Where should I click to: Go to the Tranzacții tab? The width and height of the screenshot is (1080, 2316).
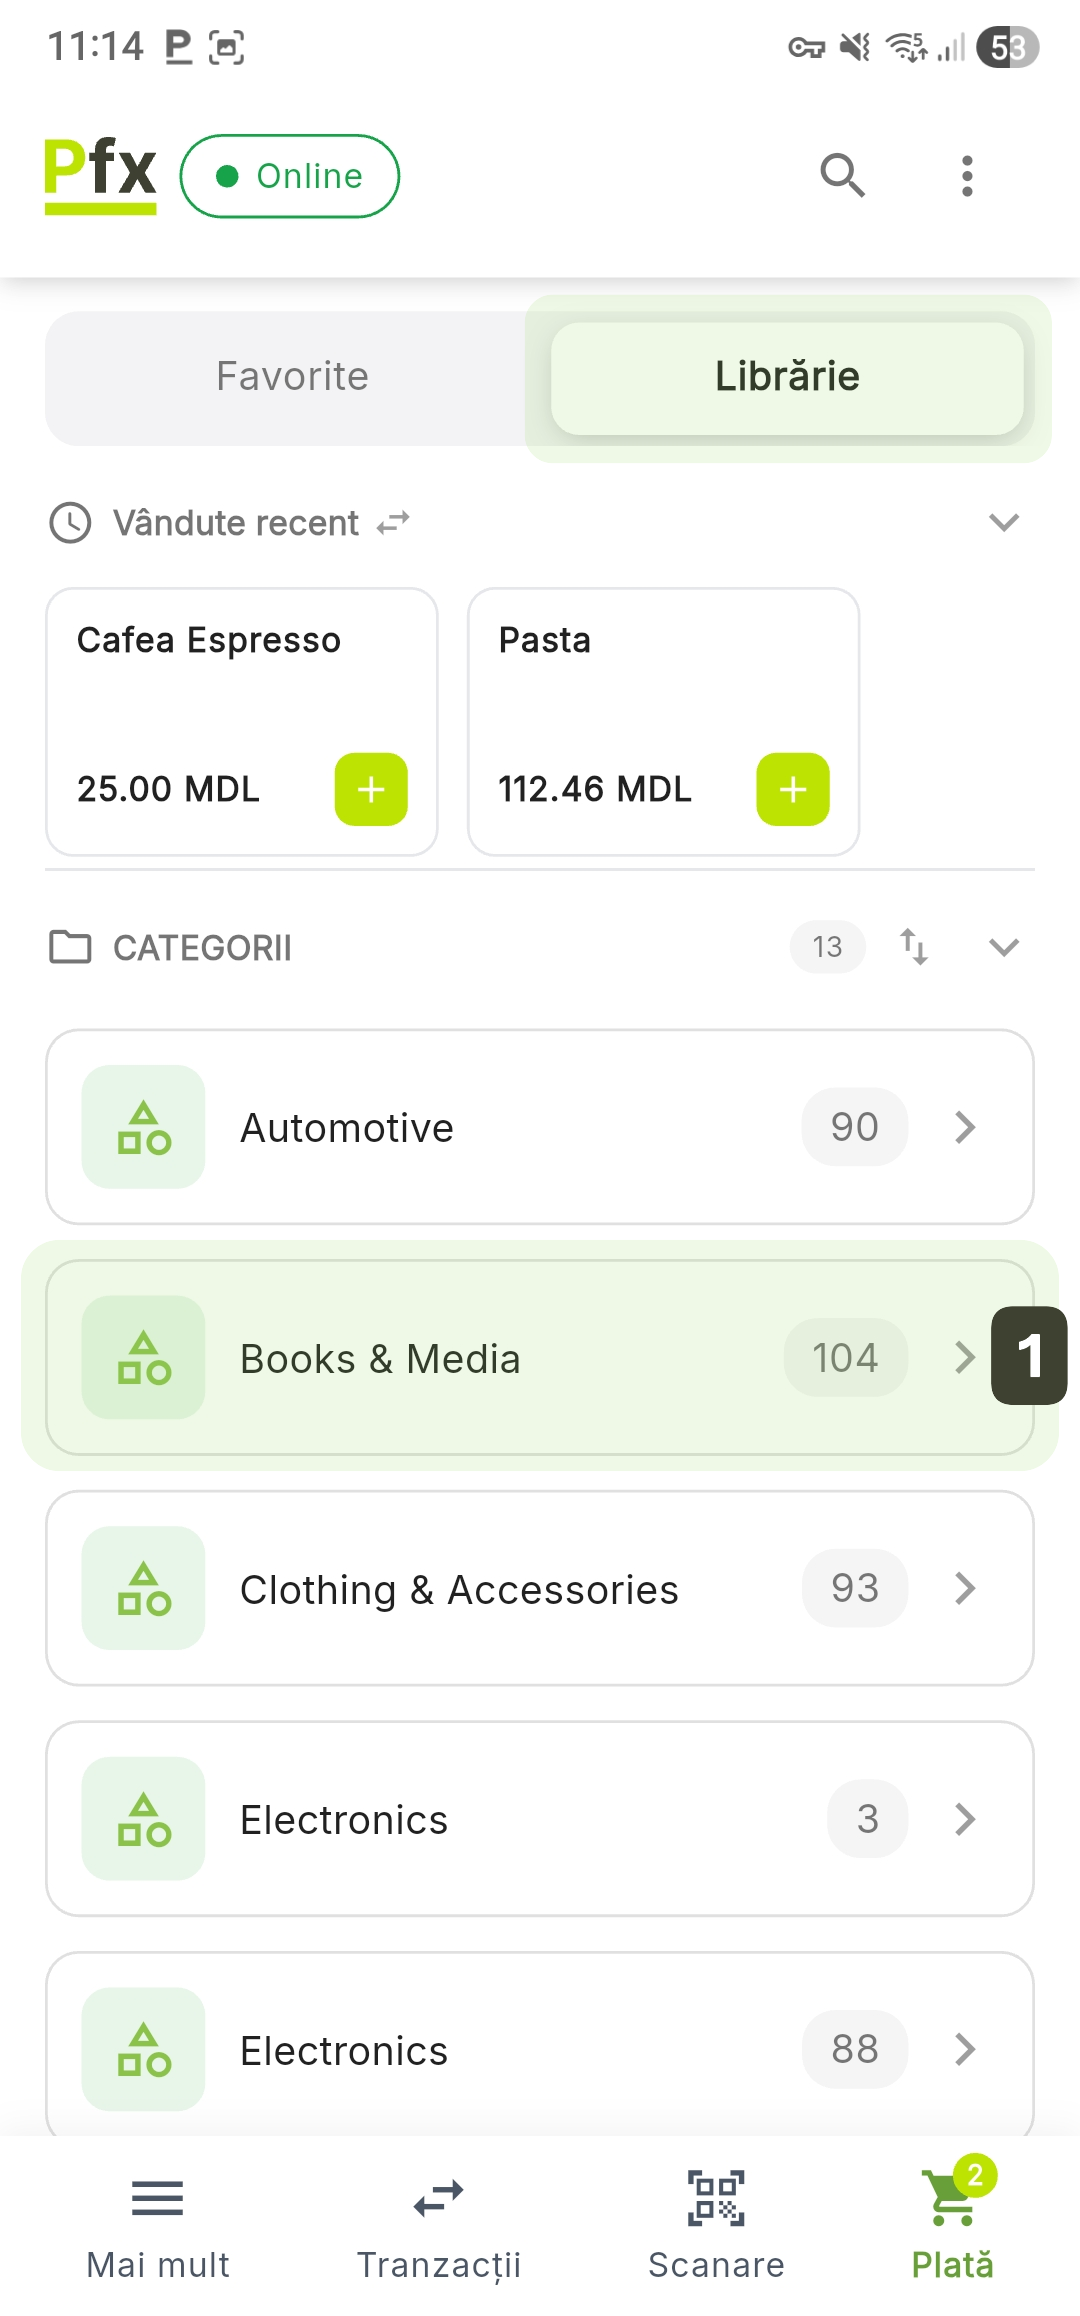click(438, 2222)
